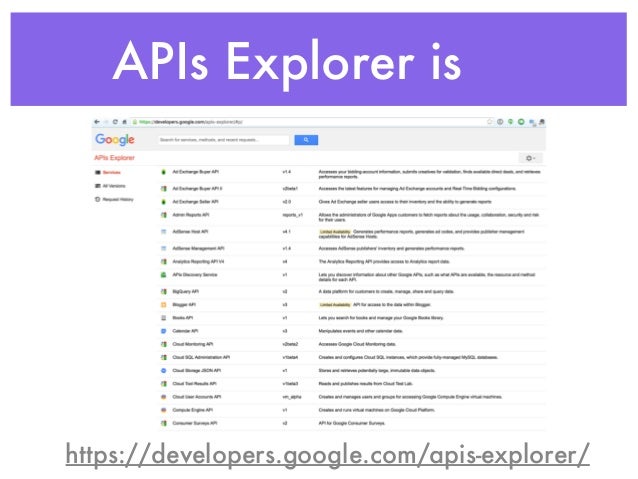Click the All Versions sidebar icon

coord(98,186)
